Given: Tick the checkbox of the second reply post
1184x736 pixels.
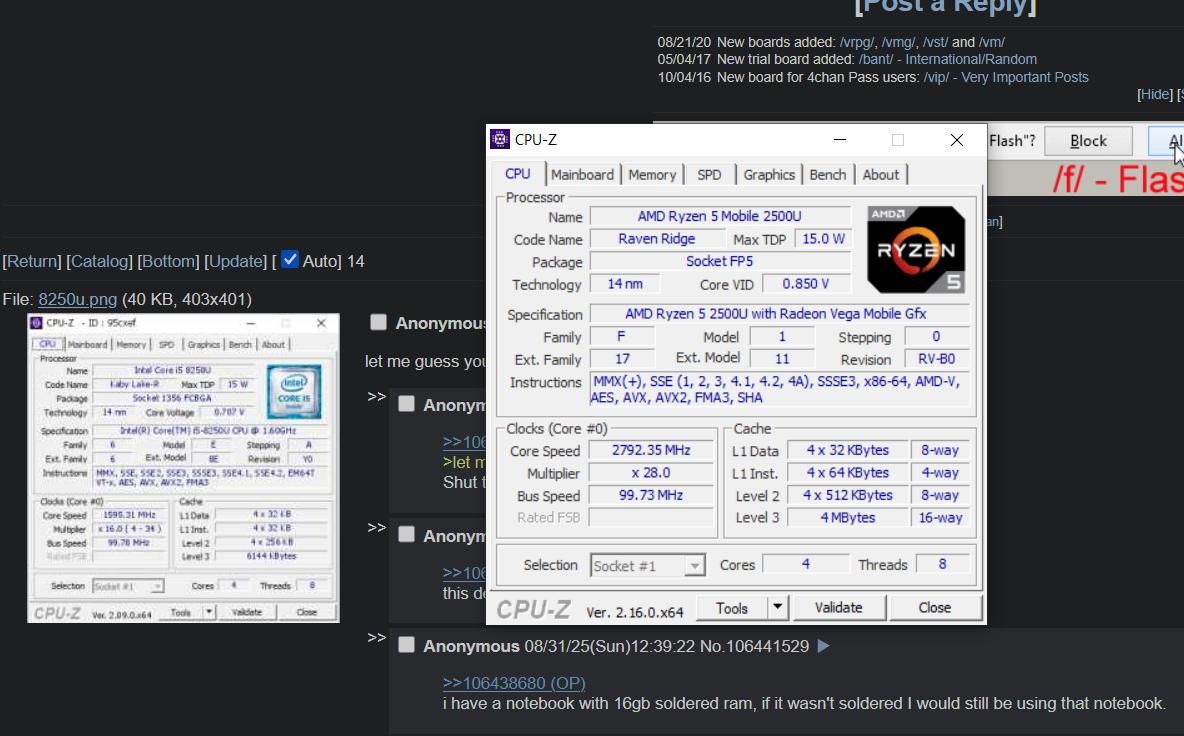Looking at the screenshot, I should (406, 534).
